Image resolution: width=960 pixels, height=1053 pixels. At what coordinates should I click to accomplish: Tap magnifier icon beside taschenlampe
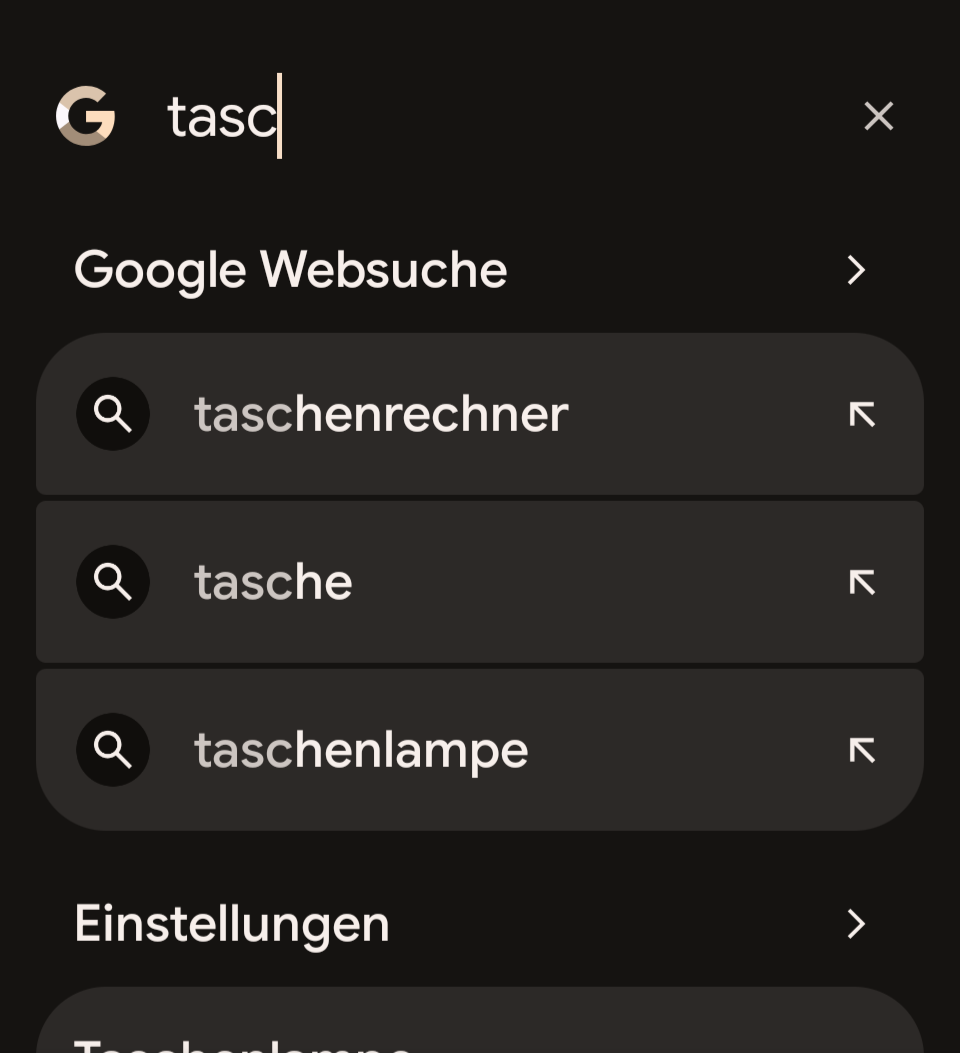(x=113, y=750)
